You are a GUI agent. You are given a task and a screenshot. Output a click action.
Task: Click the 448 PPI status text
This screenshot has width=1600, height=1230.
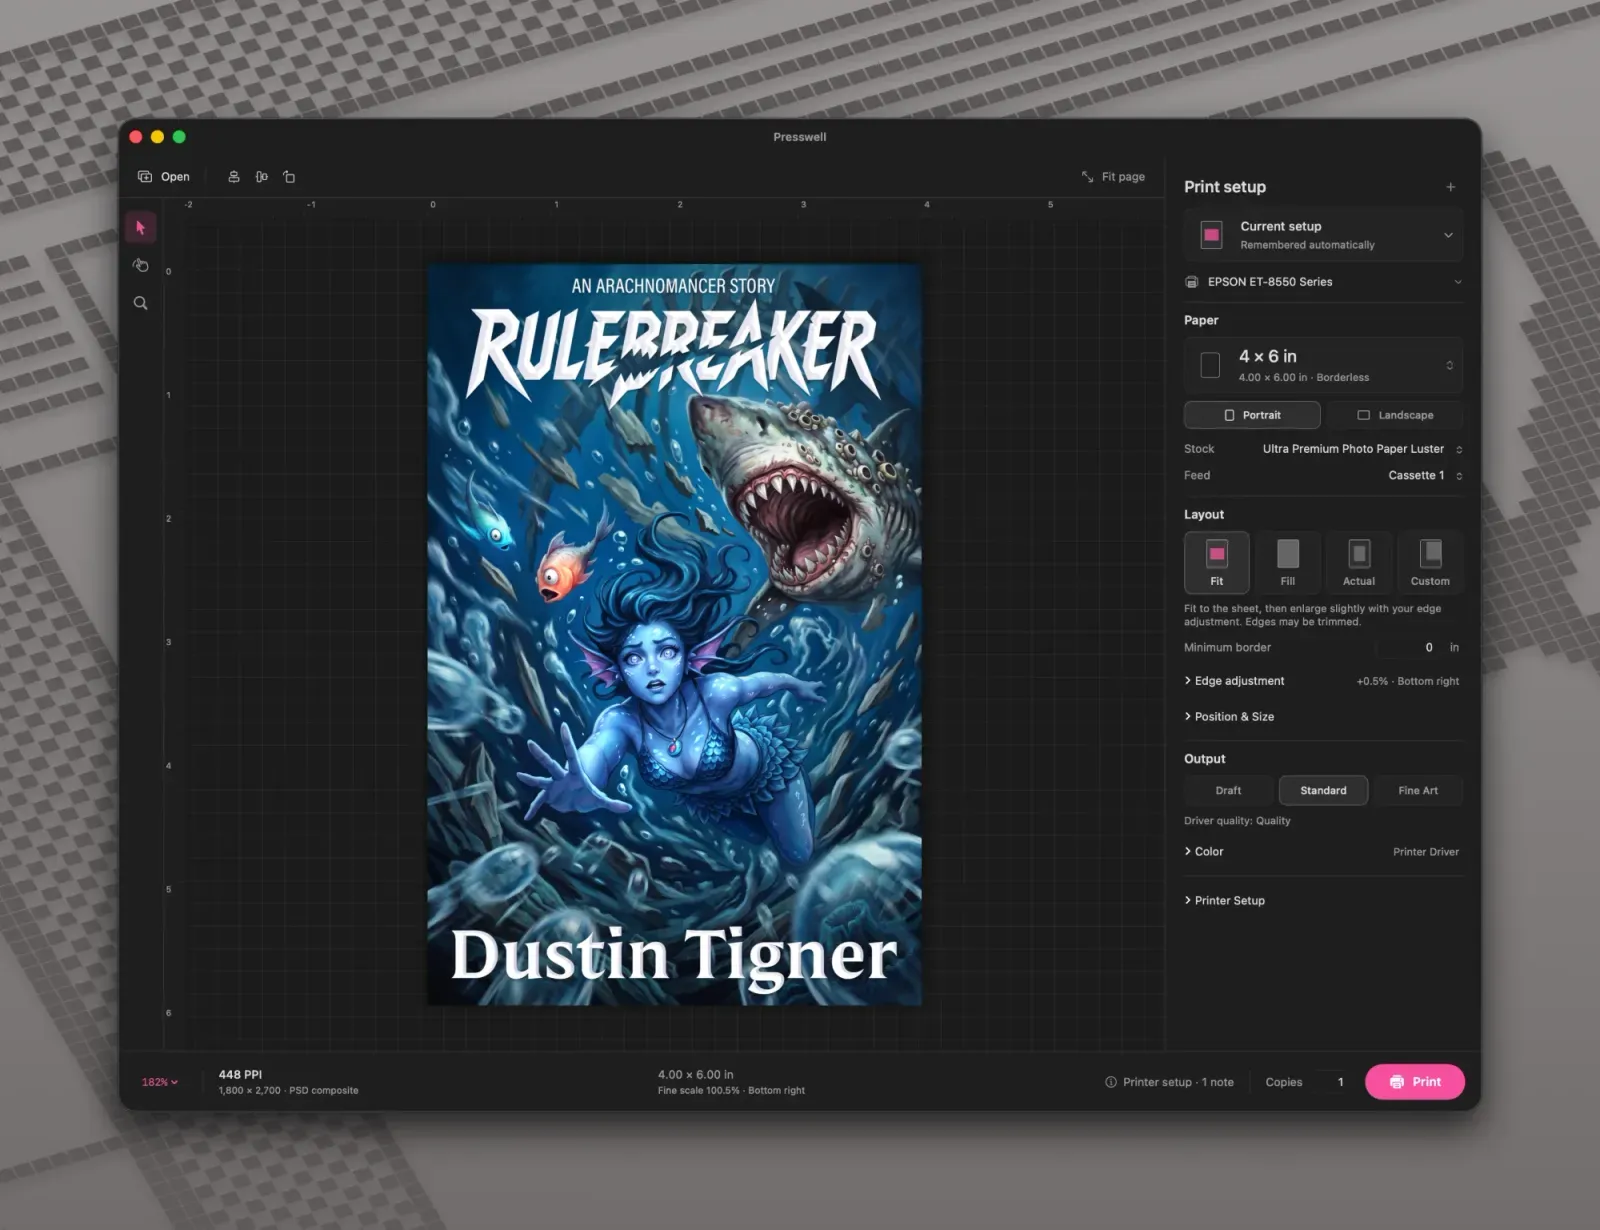(240, 1075)
